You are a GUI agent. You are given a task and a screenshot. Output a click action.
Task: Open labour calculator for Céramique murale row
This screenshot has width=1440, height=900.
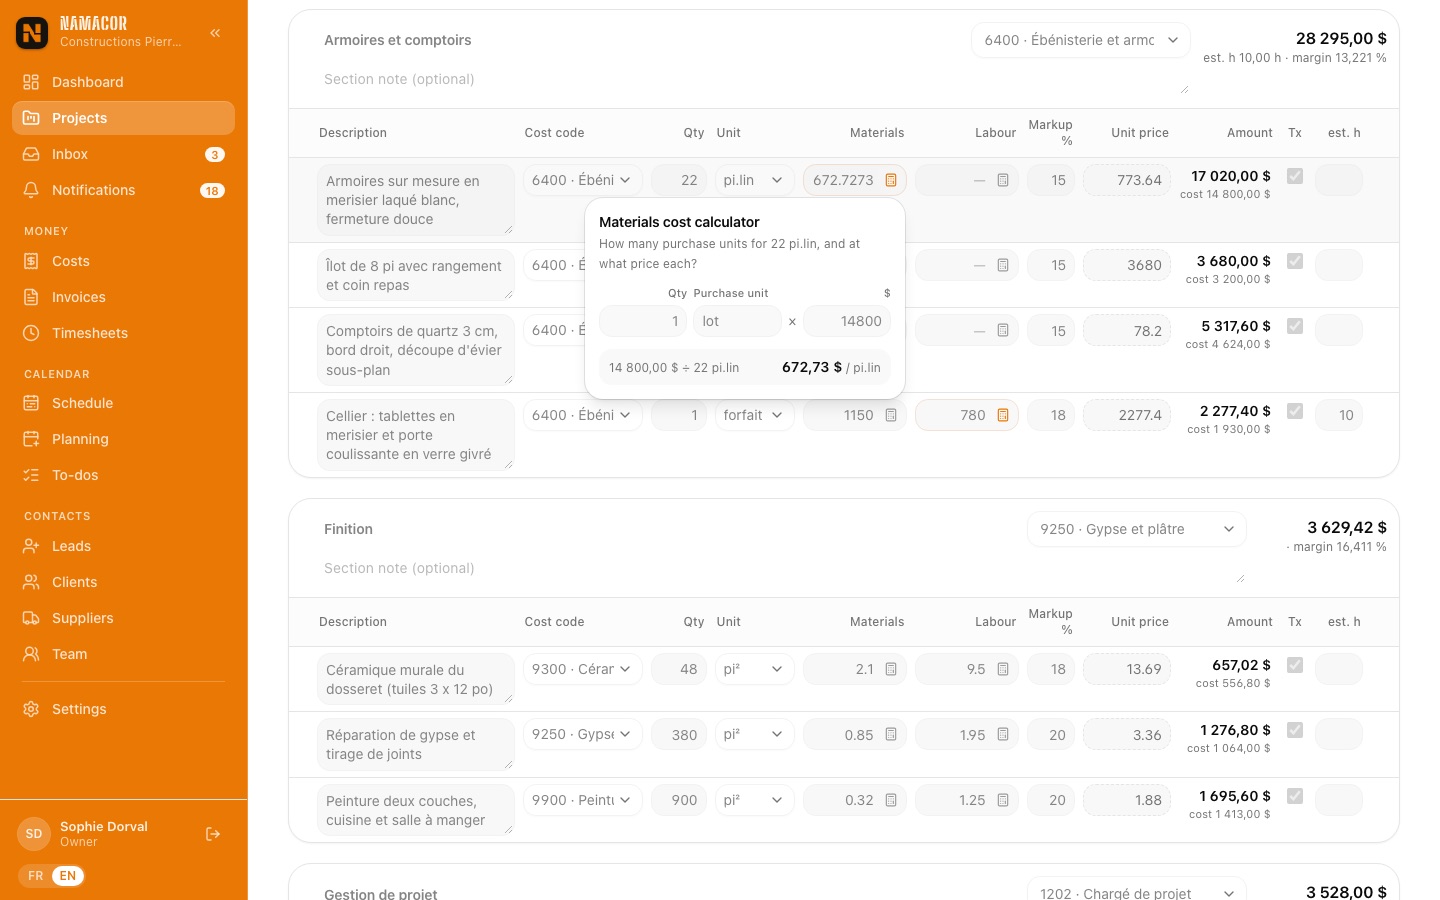point(1003,669)
